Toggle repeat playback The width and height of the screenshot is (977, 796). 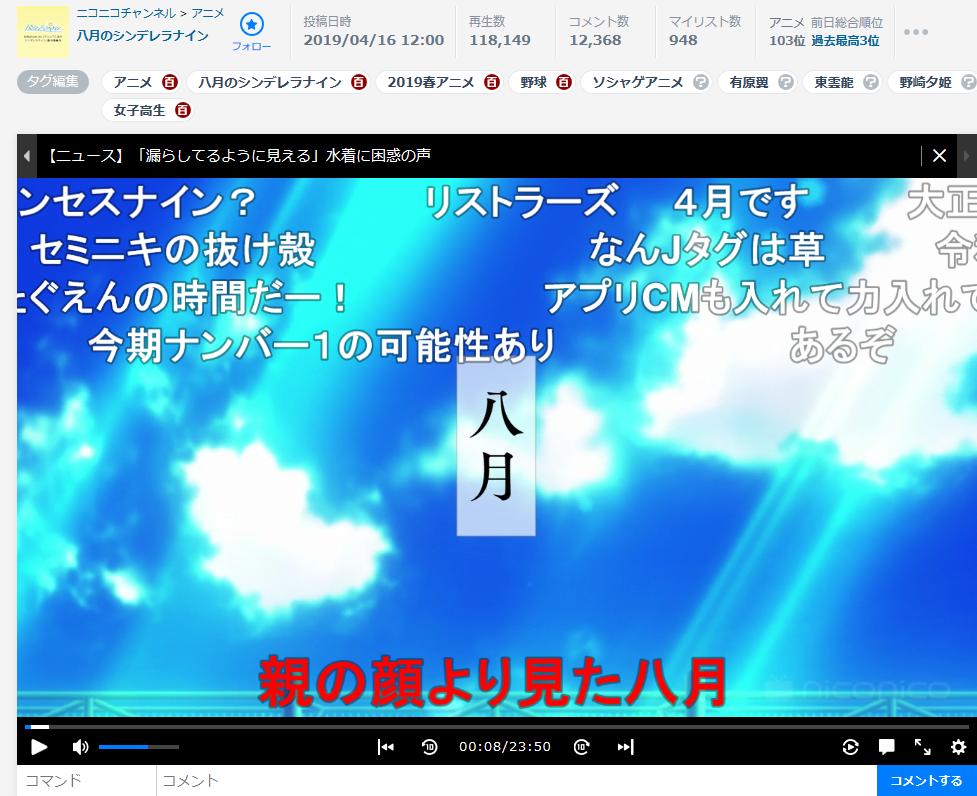pos(851,746)
